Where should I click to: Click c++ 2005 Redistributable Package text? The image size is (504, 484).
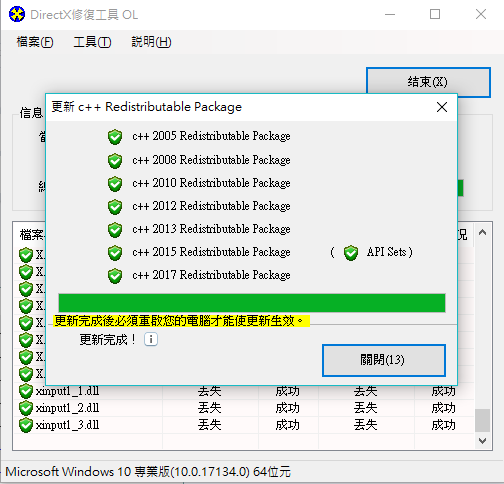pos(211,136)
